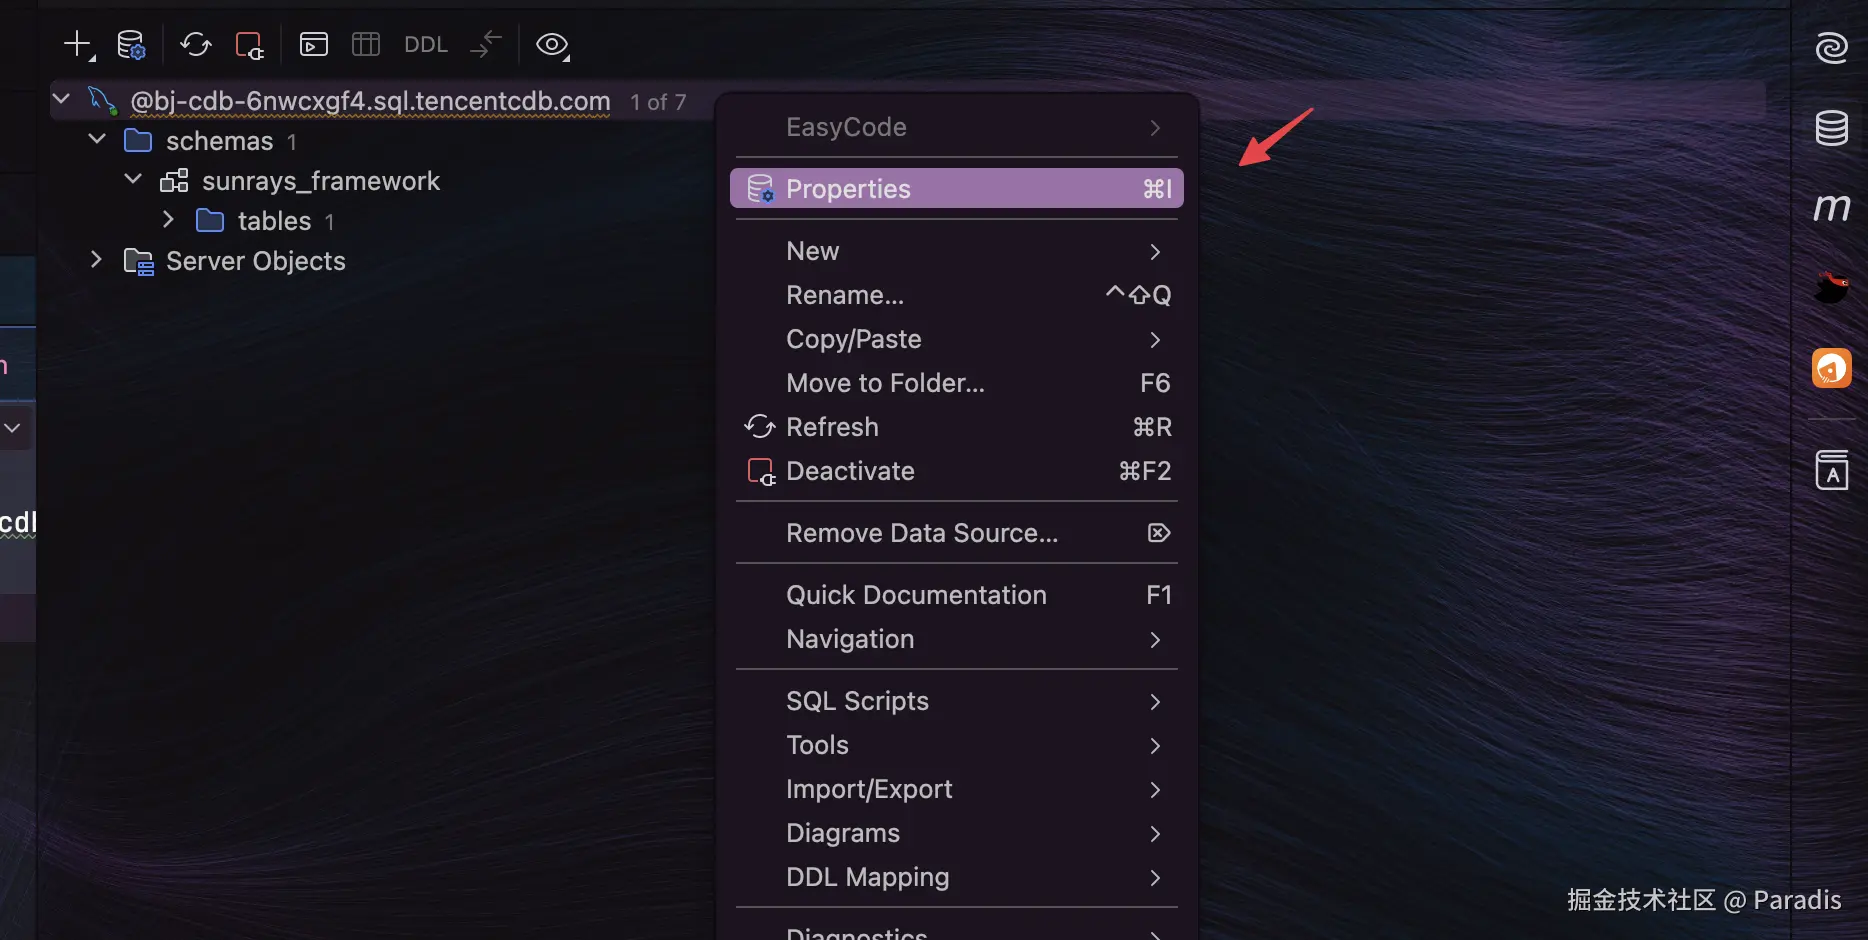Click the bj-cdb tencentcdb data source link
This screenshot has height=940, width=1868.
pos(370,101)
